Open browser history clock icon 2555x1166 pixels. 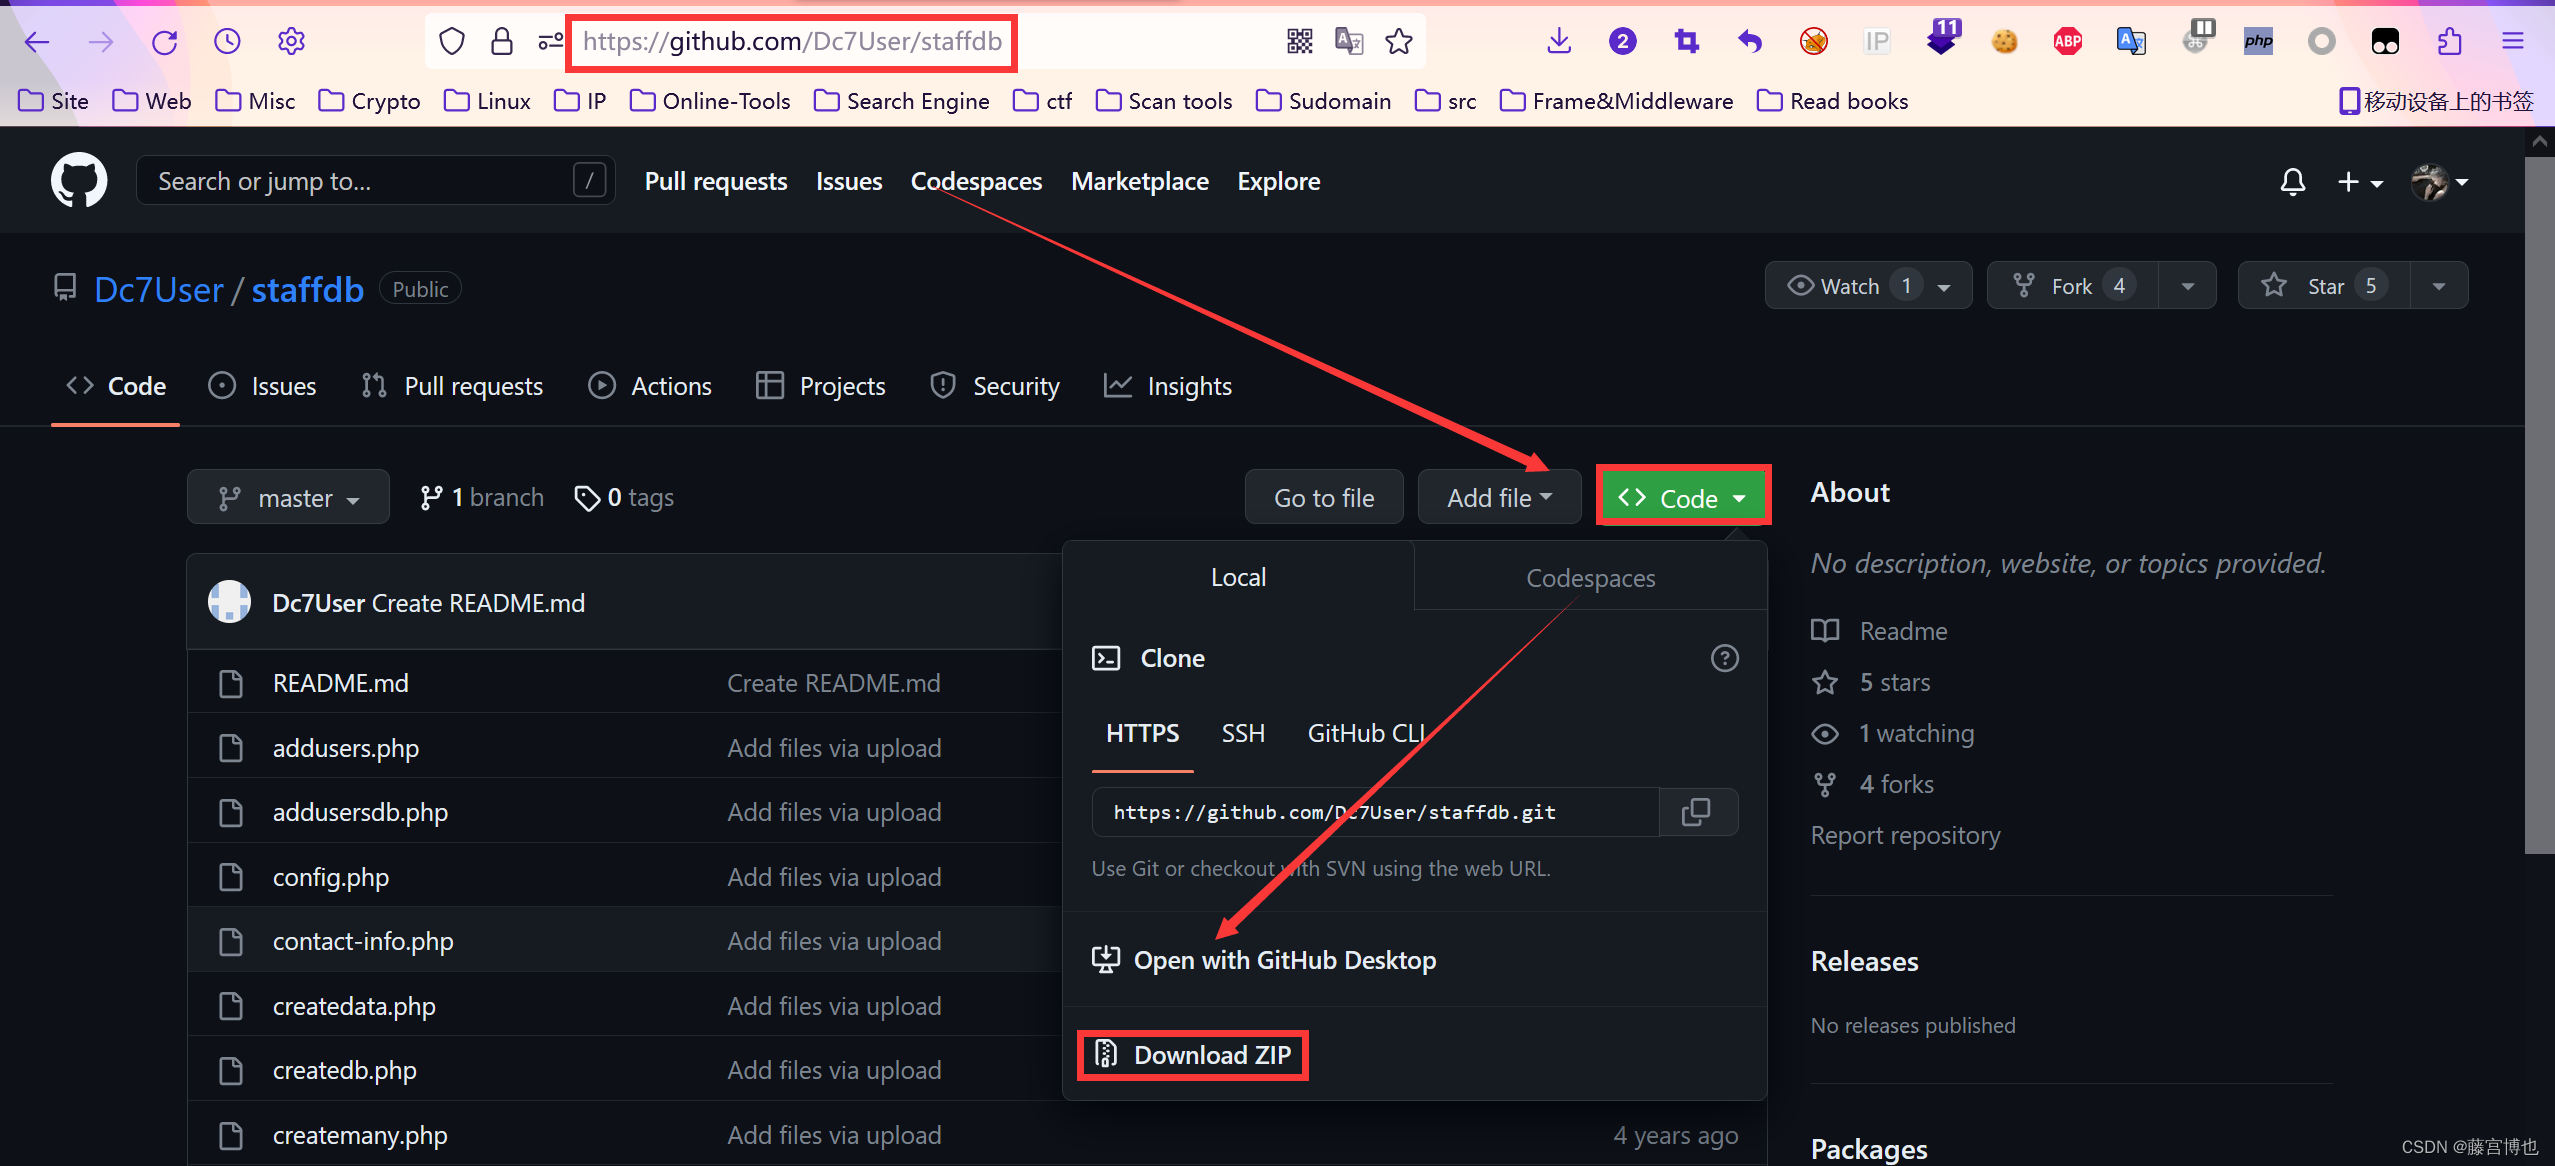point(228,42)
